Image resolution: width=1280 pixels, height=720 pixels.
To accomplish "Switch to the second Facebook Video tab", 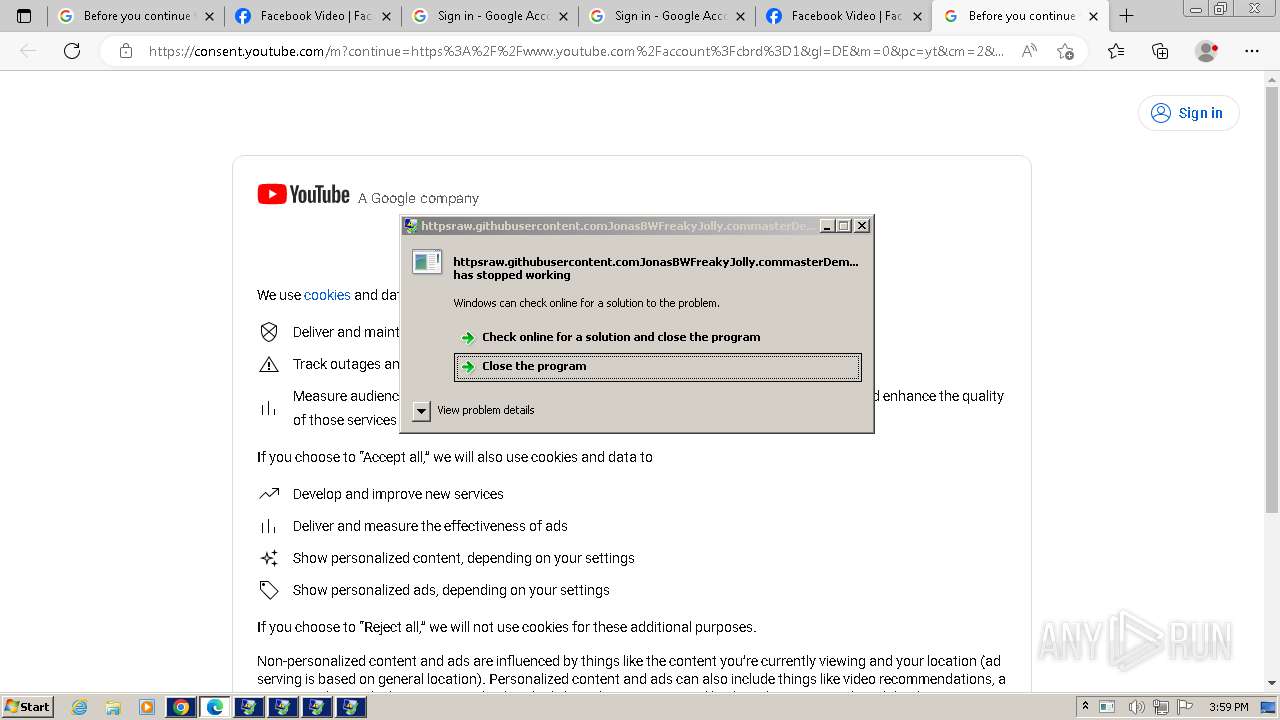I will point(844,16).
